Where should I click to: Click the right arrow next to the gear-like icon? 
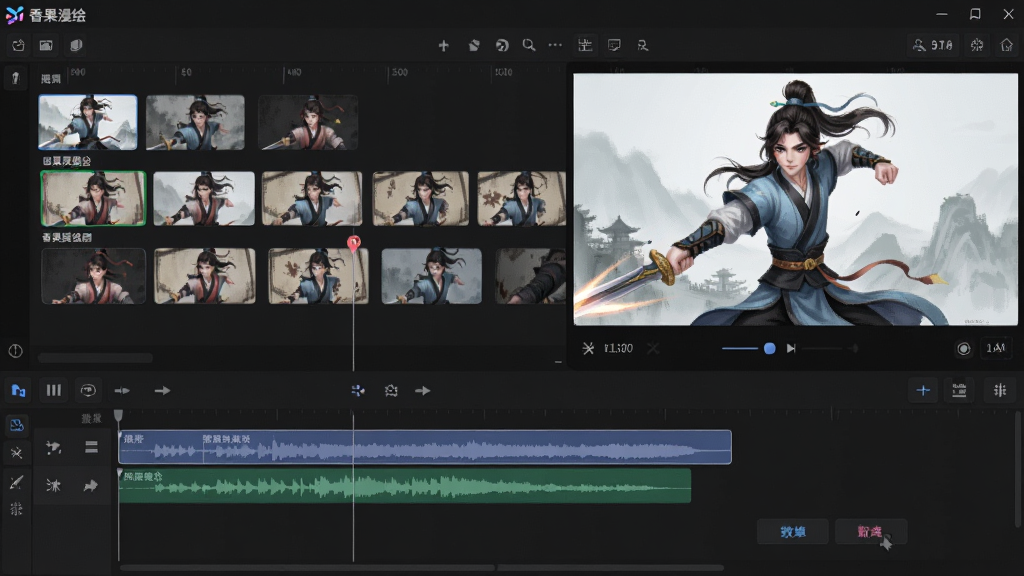tap(423, 391)
